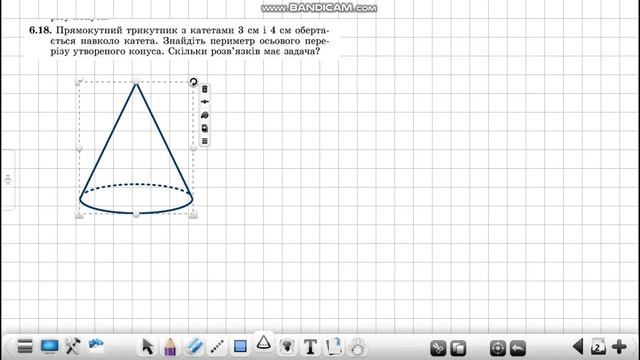Click the scissors cut button
640x360 pixels.
point(438,348)
